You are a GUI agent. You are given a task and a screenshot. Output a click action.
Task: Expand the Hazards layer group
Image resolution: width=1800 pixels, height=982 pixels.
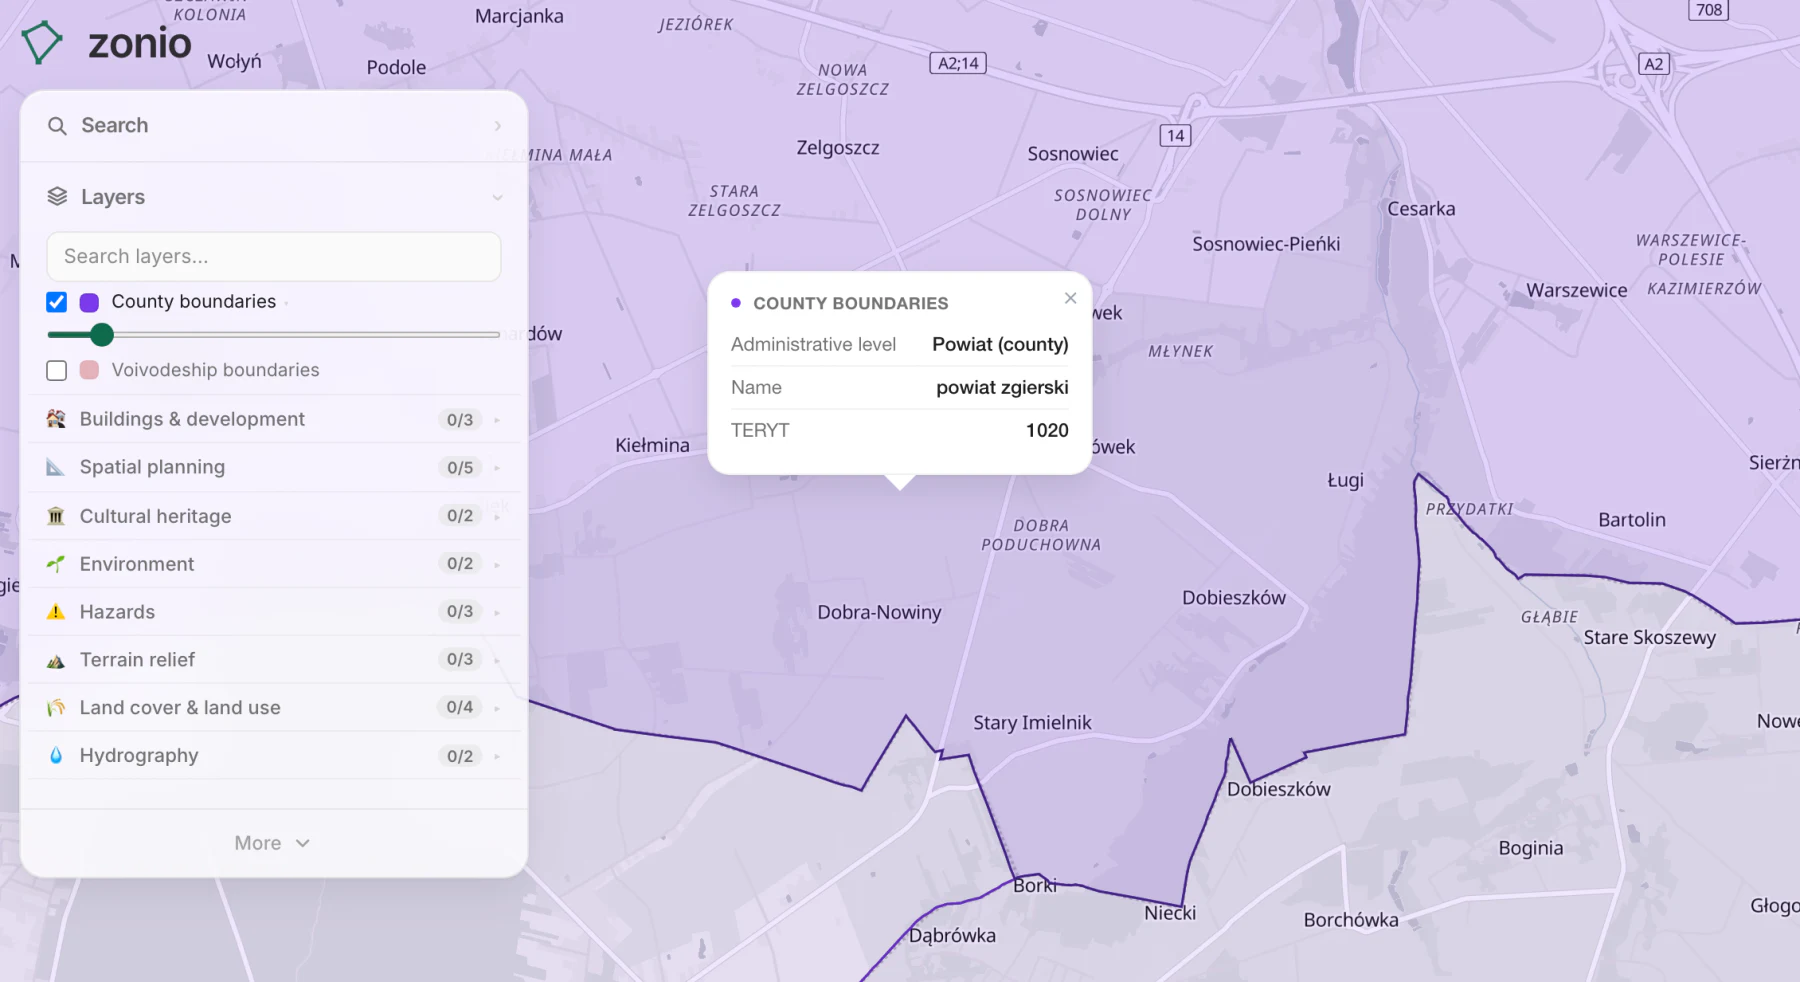(x=497, y=612)
